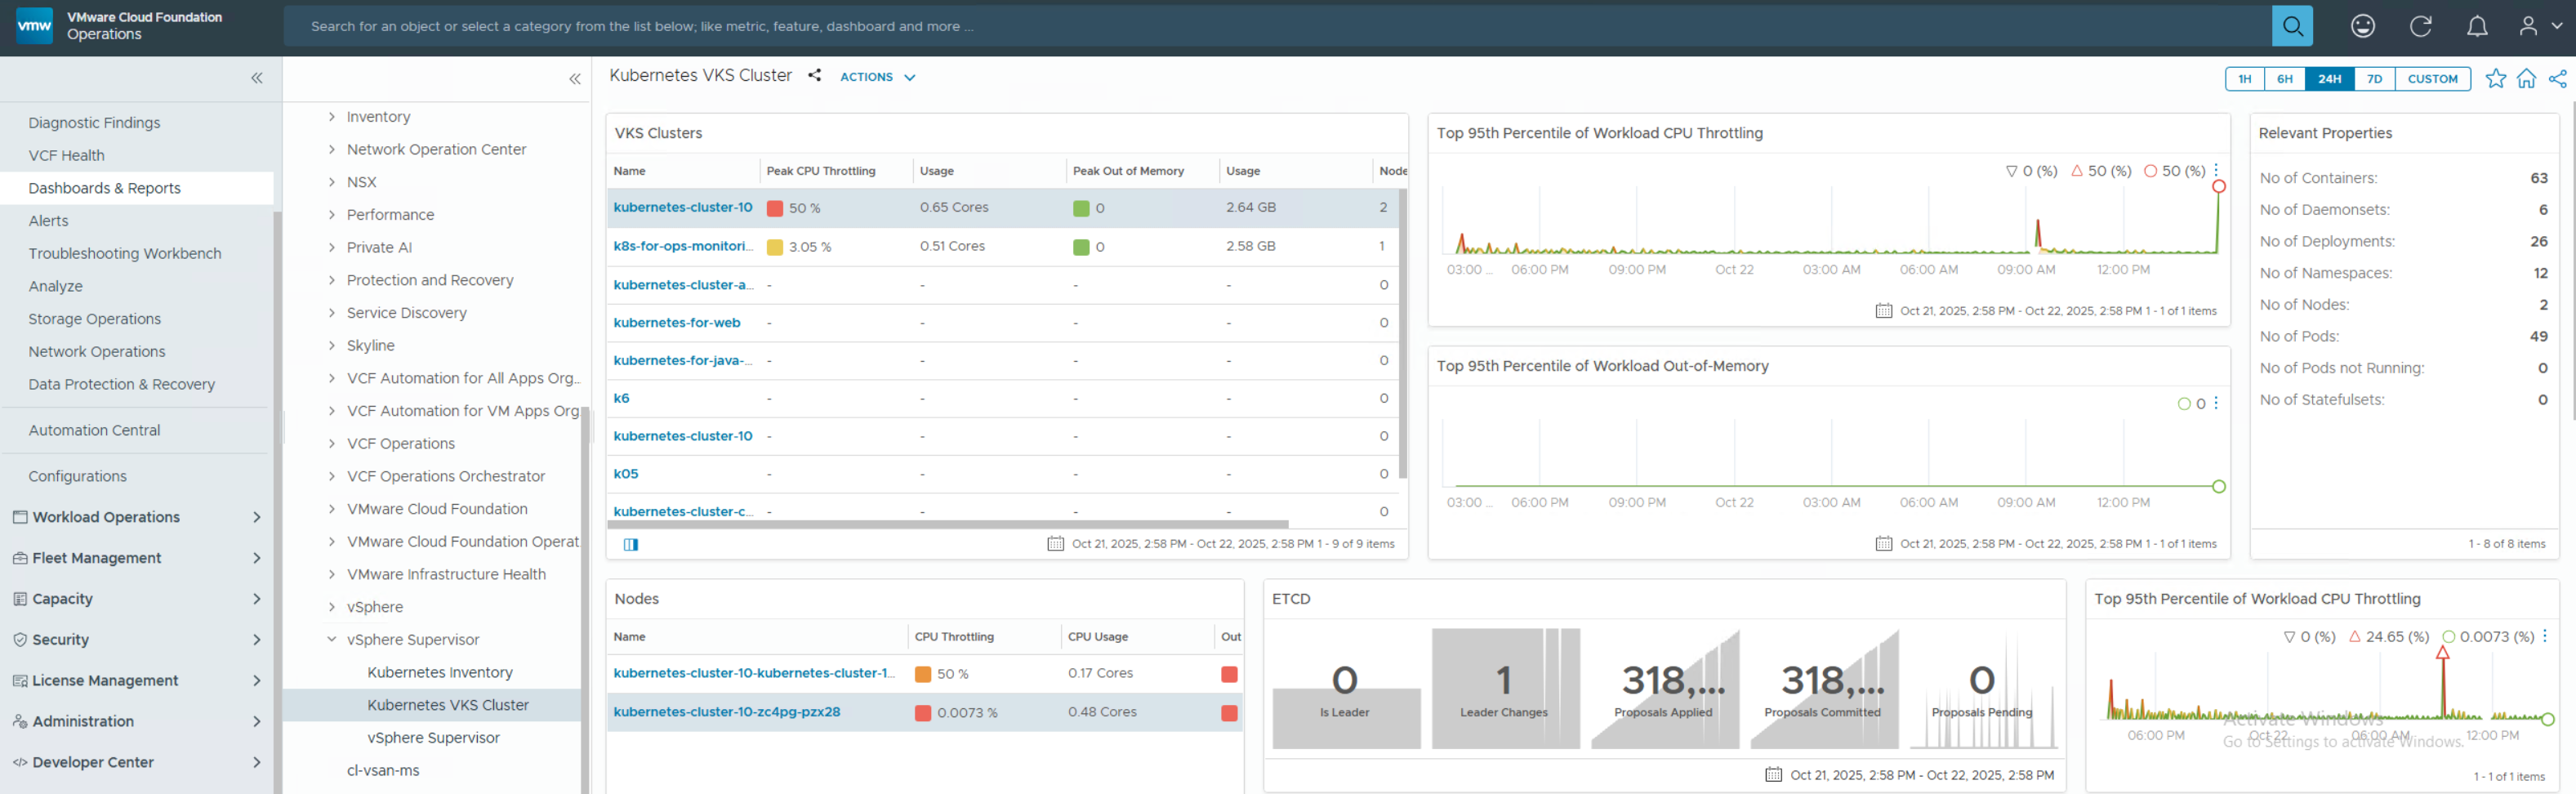
Task: Mark dashboard as favorite with star icon
Action: (x=2495, y=78)
